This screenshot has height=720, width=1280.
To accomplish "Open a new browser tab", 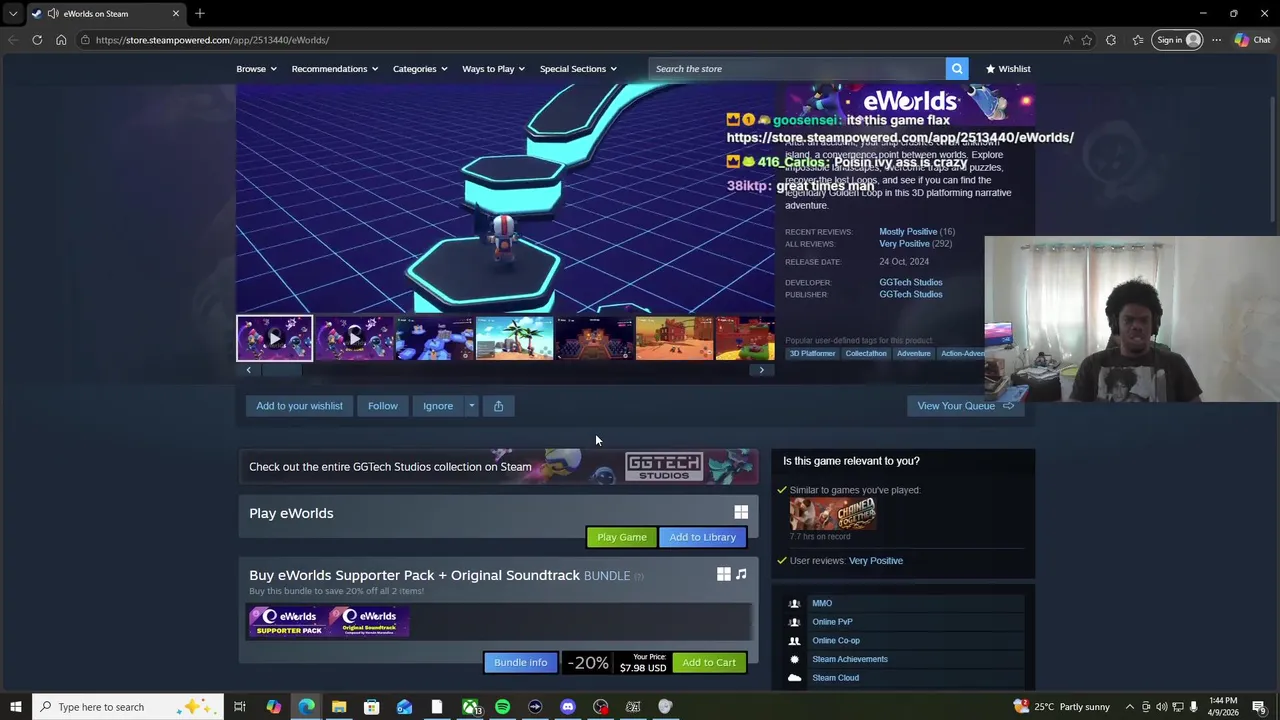I will [x=200, y=13].
